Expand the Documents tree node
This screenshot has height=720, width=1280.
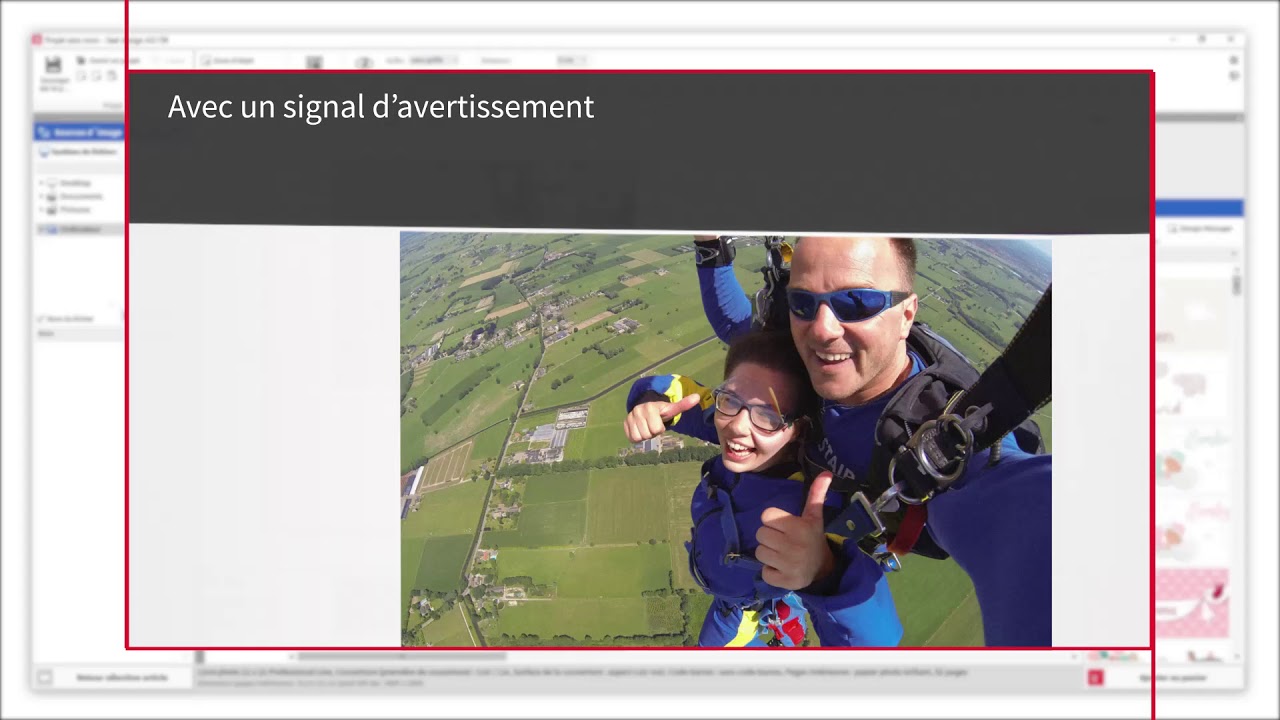[41, 197]
